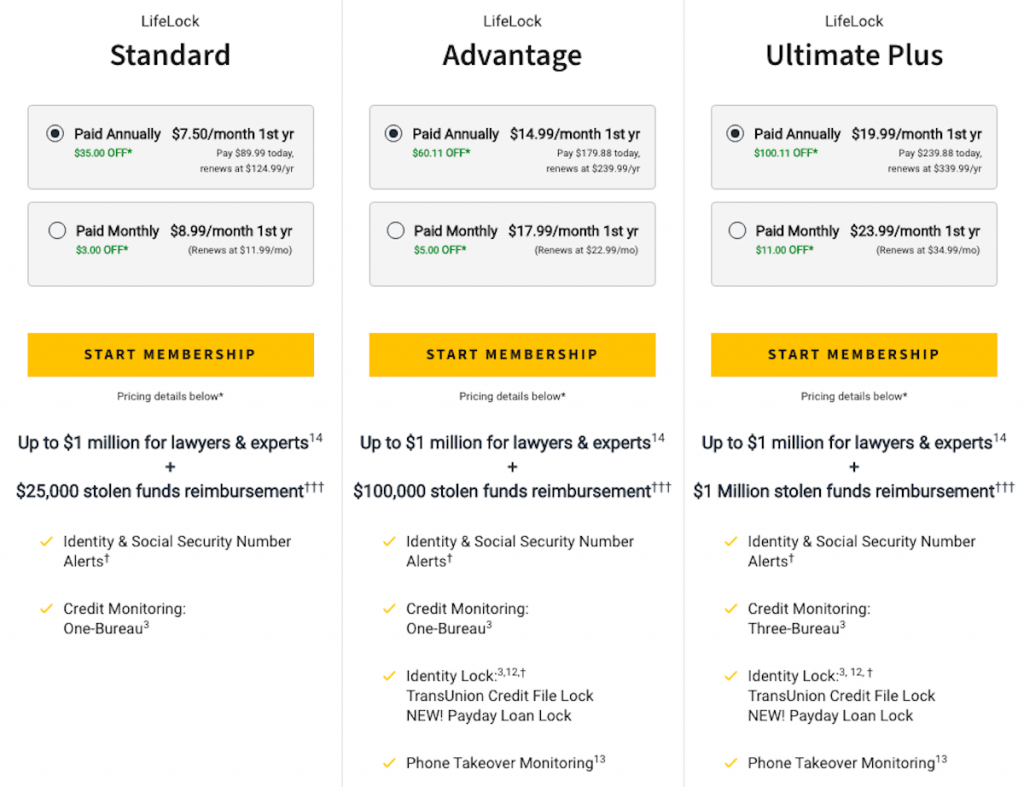Select Paid Monthly for Ultimate Plus plan
This screenshot has width=1024, height=787.
pyautogui.click(x=737, y=231)
